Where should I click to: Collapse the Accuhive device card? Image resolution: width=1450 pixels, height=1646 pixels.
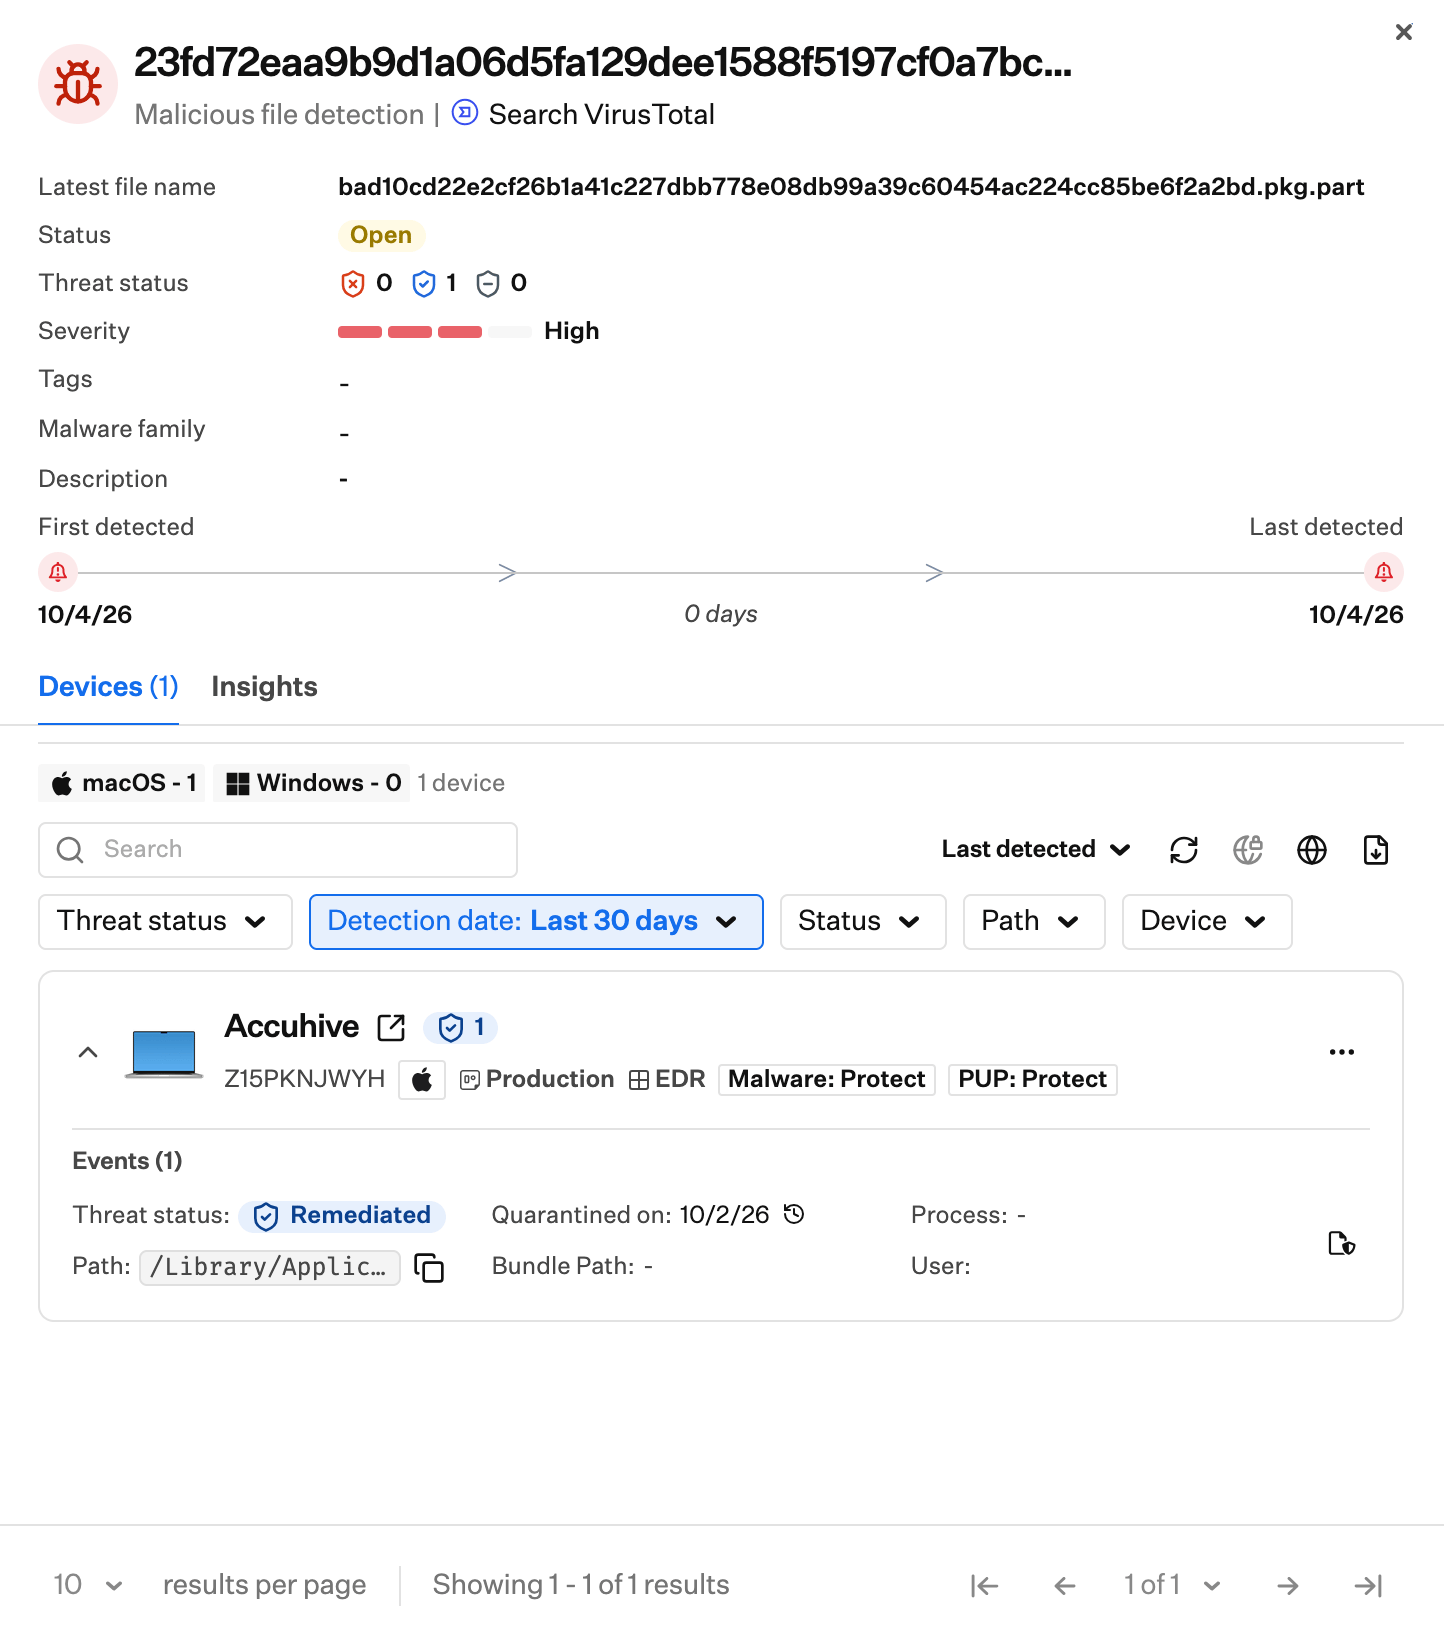(x=88, y=1052)
